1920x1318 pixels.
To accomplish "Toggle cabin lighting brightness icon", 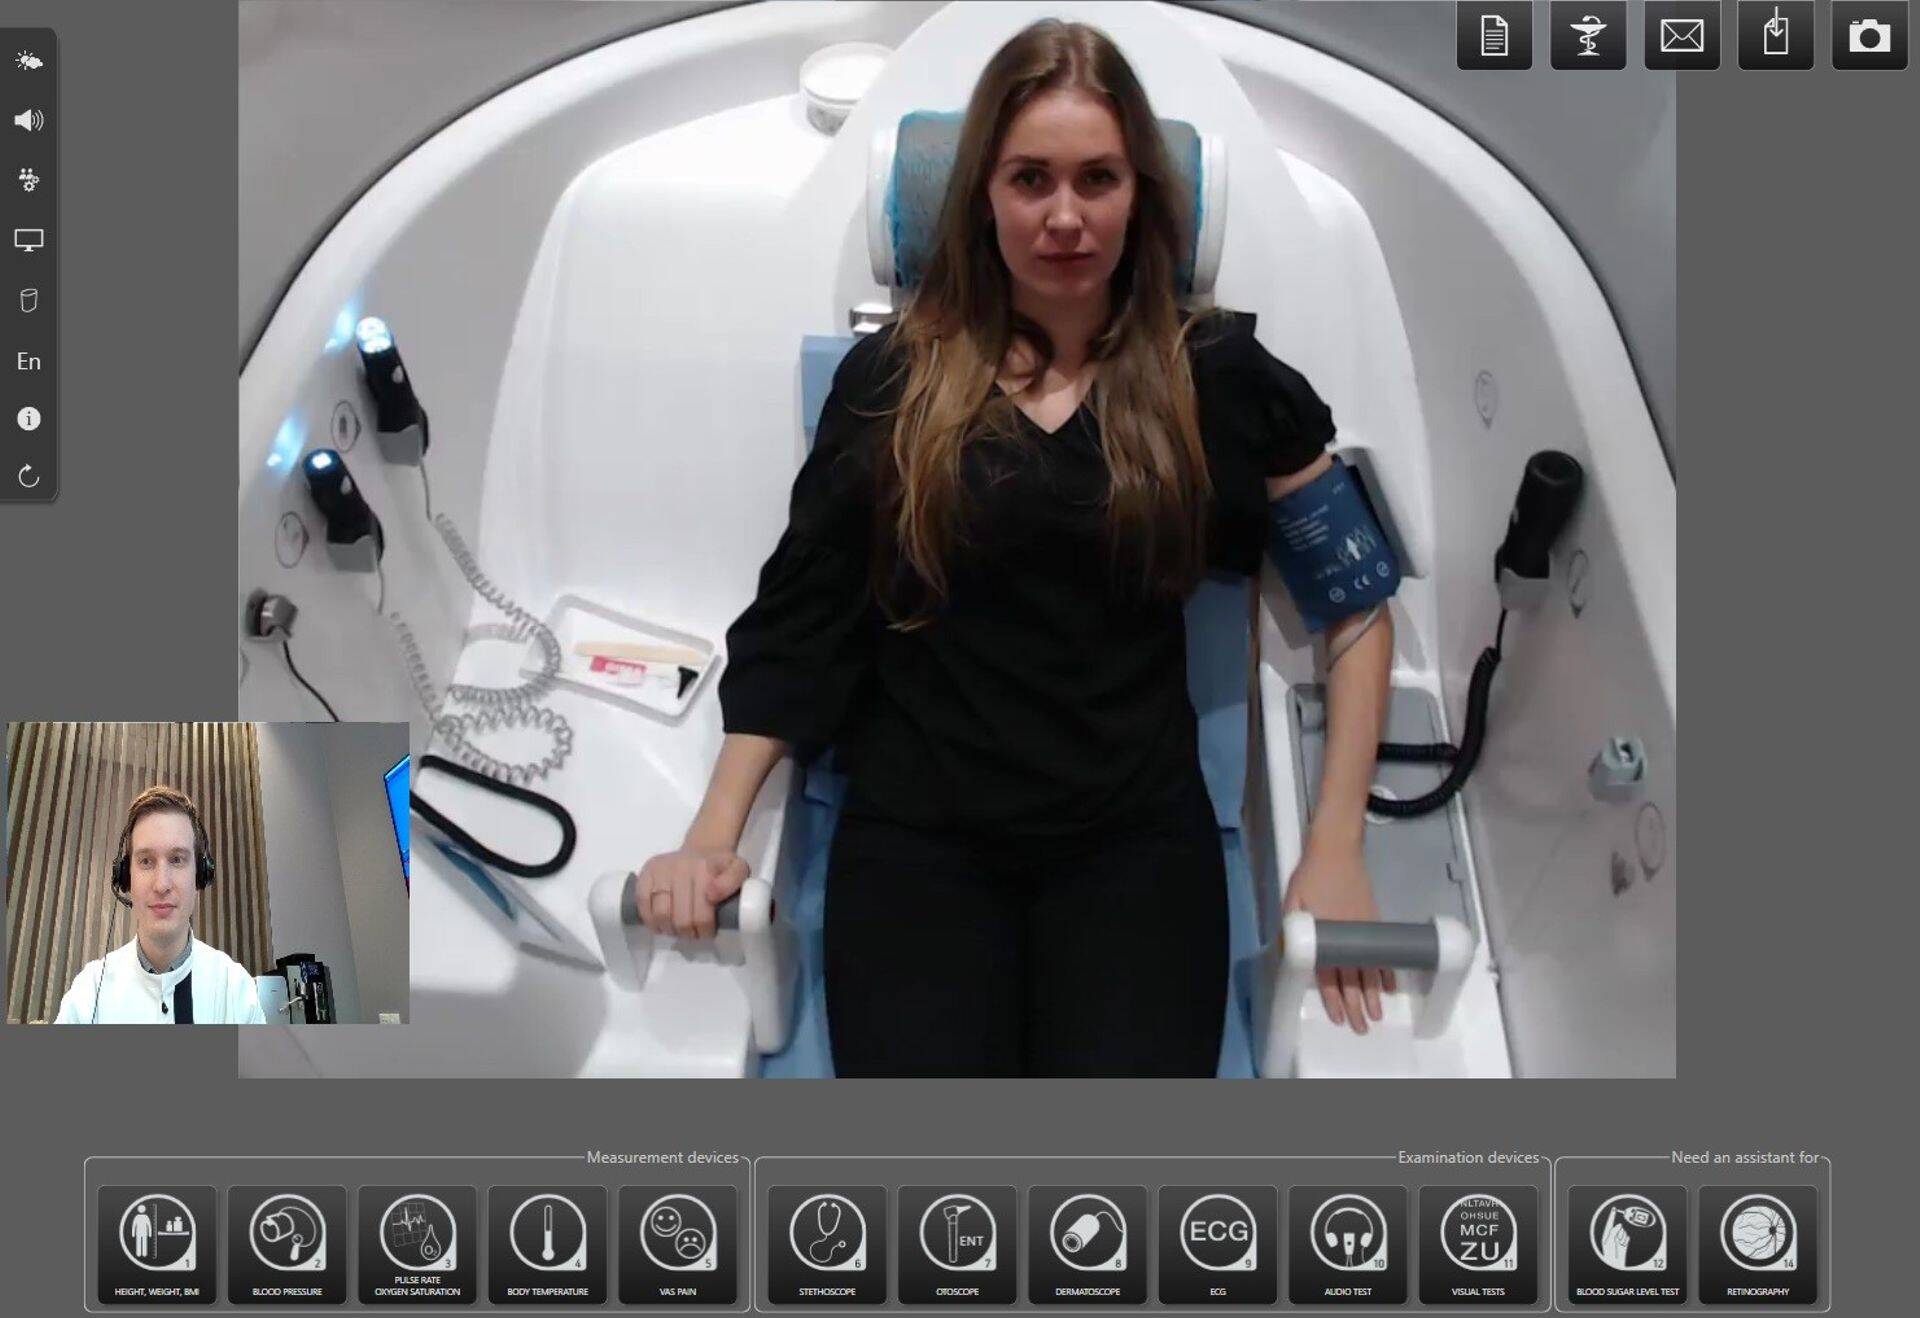I will click(x=29, y=61).
